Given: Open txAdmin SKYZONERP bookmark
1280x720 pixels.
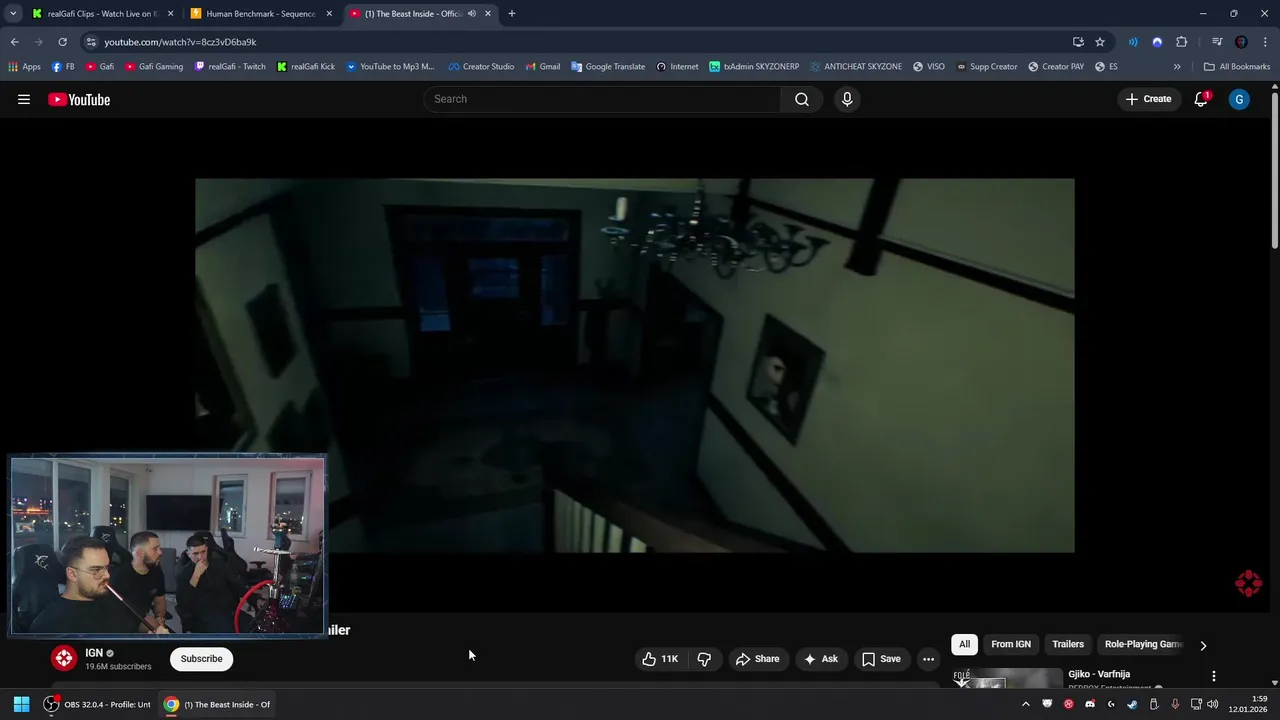Looking at the screenshot, I should 754,67.
